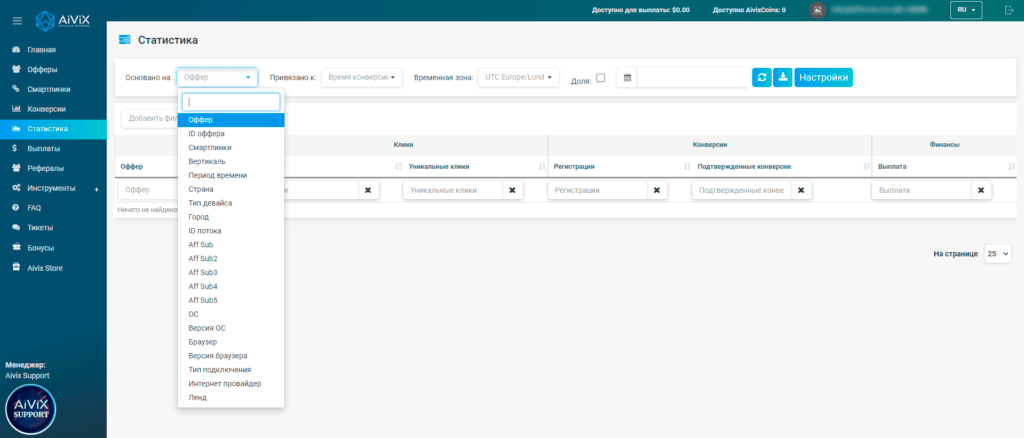Image resolution: width=1024 pixels, height=438 pixels.
Task: Open the Временная зона dropdown
Action: point(519,77)
